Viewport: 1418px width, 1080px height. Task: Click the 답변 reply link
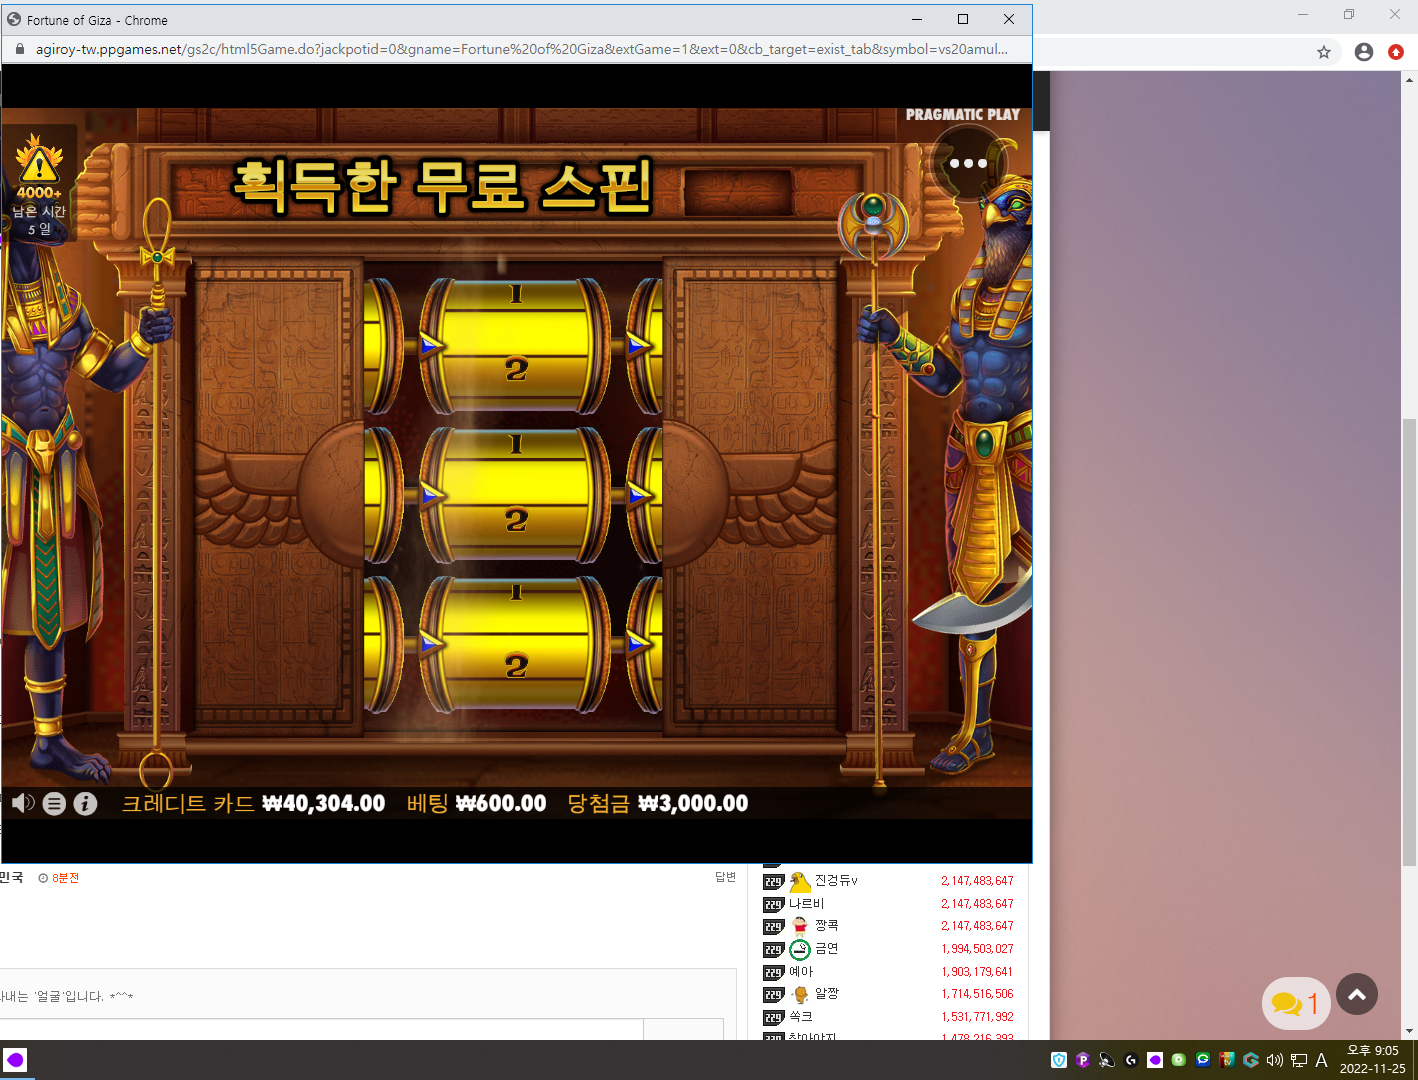725,877
